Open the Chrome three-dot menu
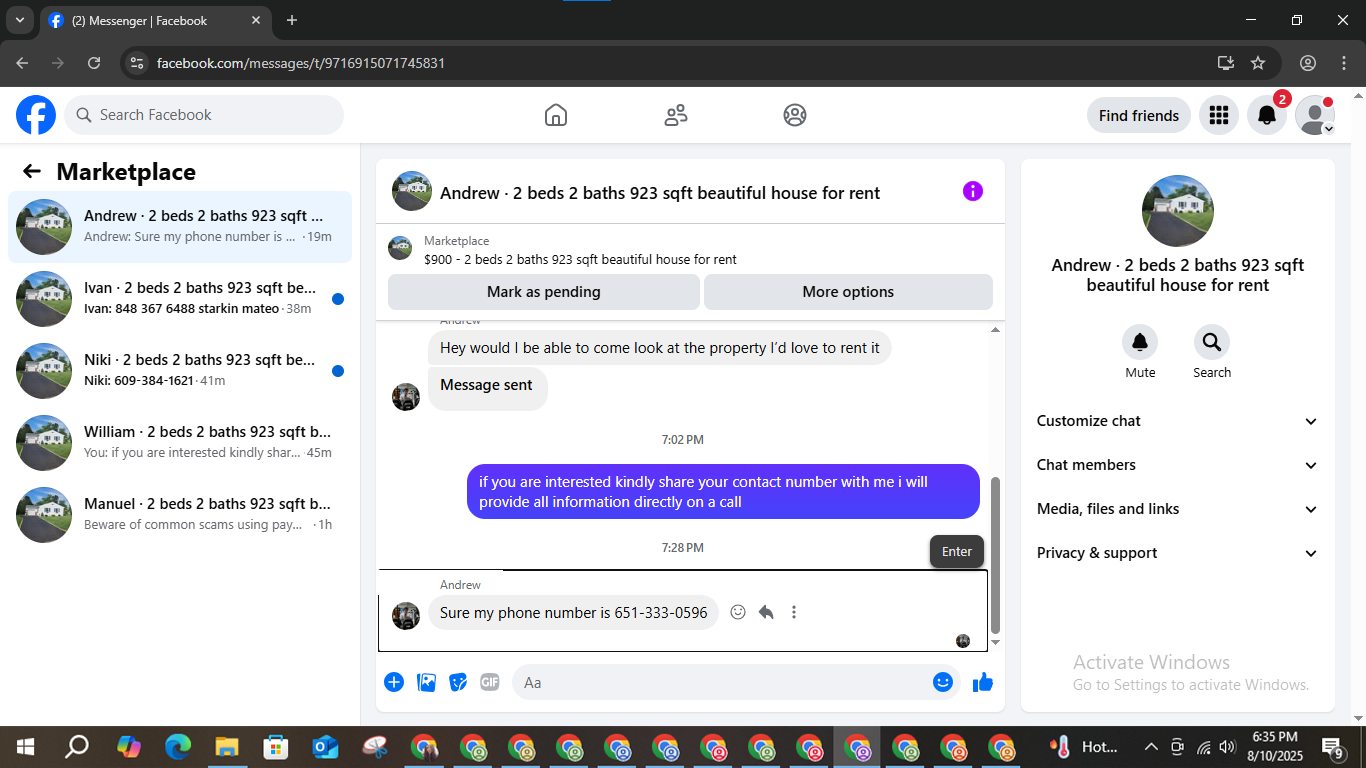1366x768 pixels. coord(1343,63)
